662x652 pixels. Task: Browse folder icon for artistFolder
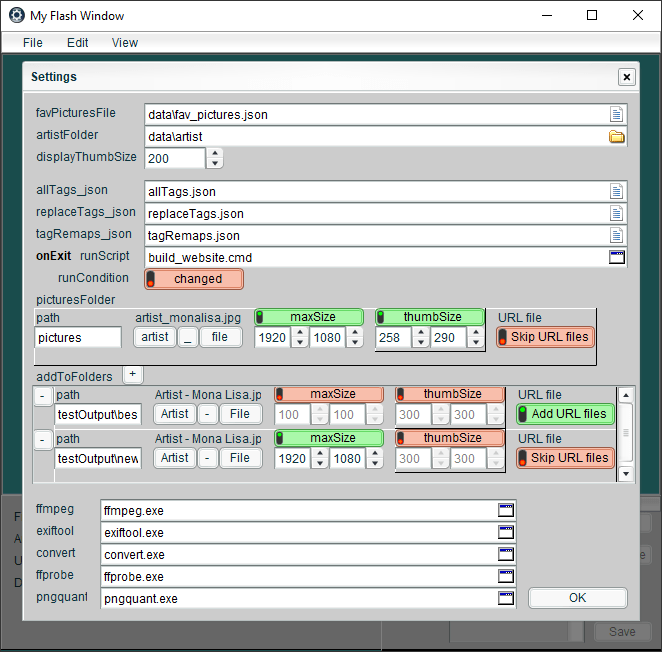[617, 136]
